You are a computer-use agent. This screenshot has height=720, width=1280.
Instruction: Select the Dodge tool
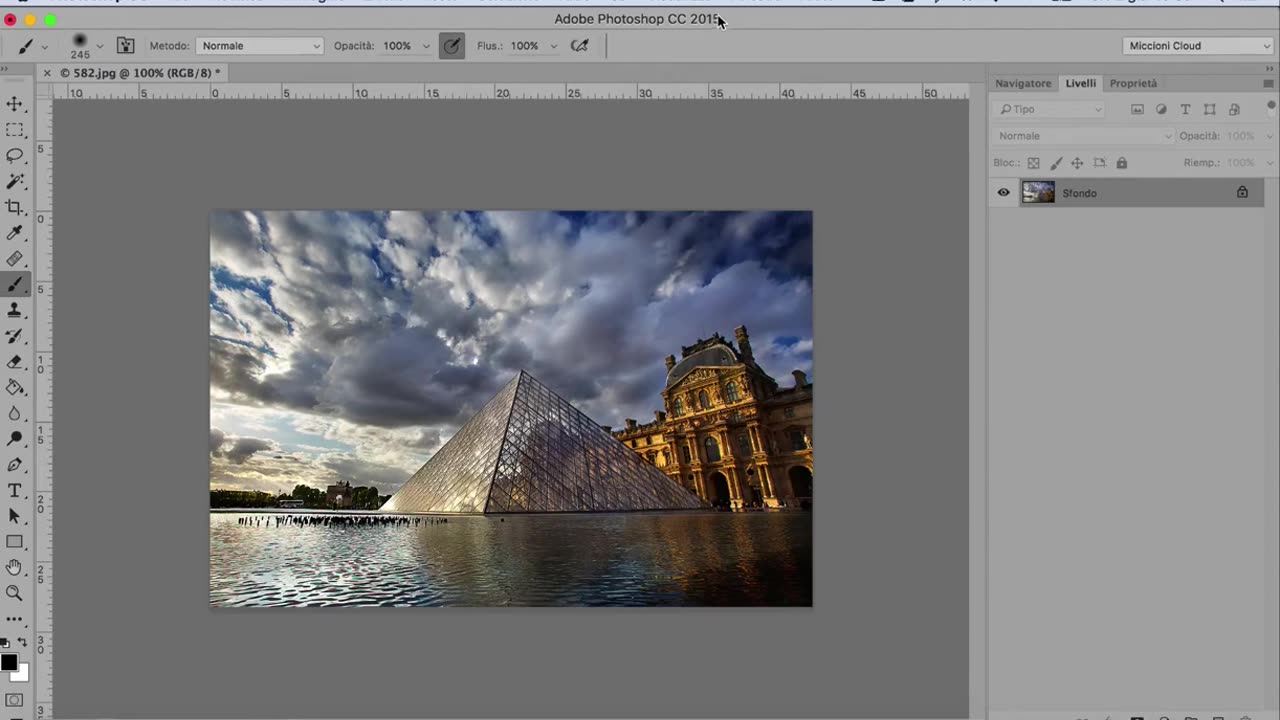click(x=15, y=439)
